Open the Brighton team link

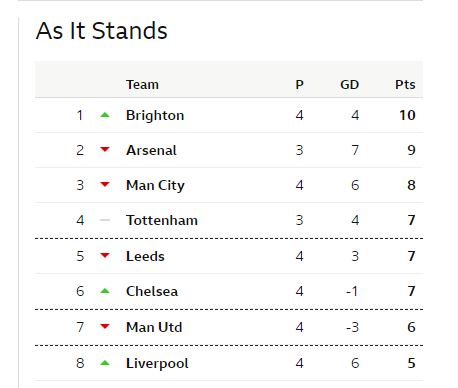[155, 116]
